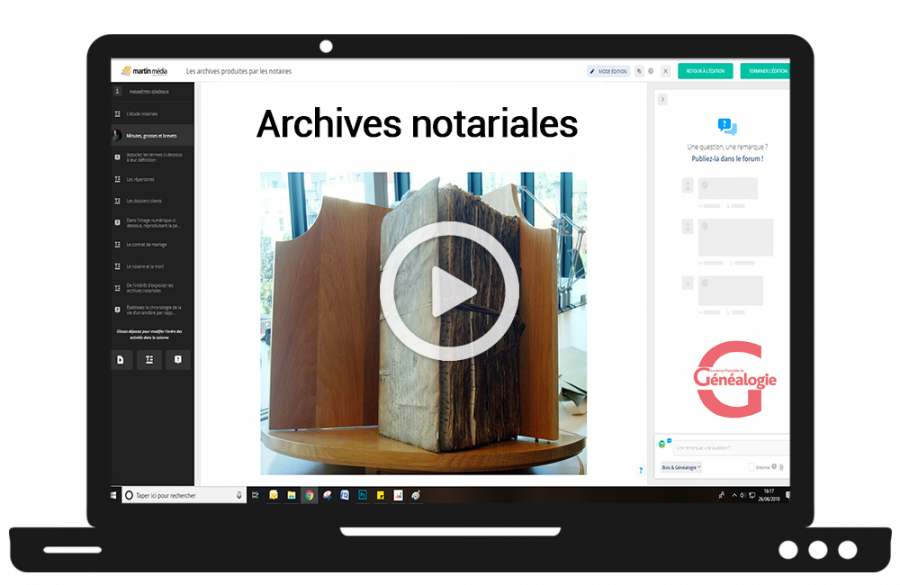Screen dimensions: 900x585
Task: Show hidden system tray icons
Action: 734,495
